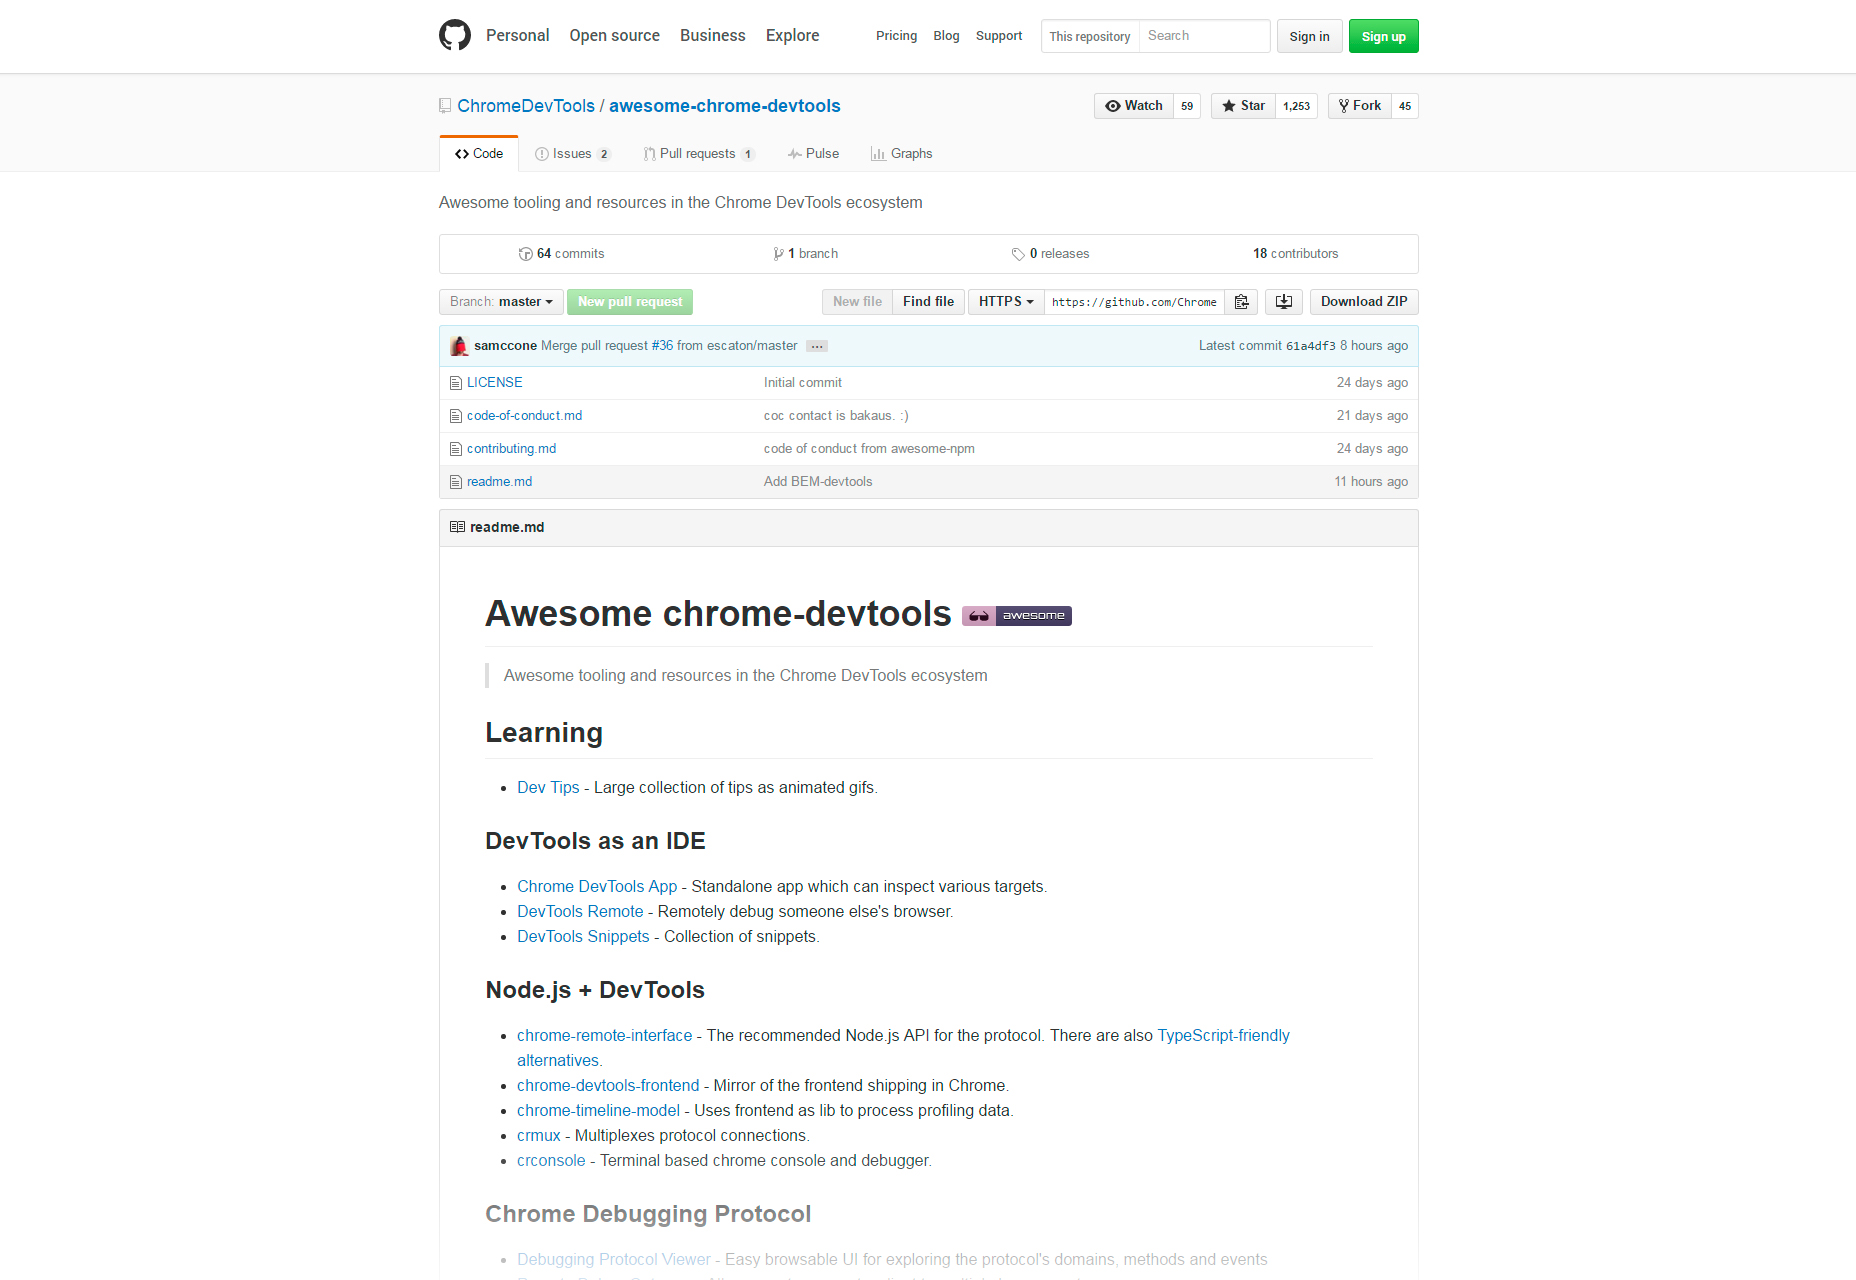Fork this repository
The height and width of the screenshot is (1280, 1856).
pos(1360,106)
